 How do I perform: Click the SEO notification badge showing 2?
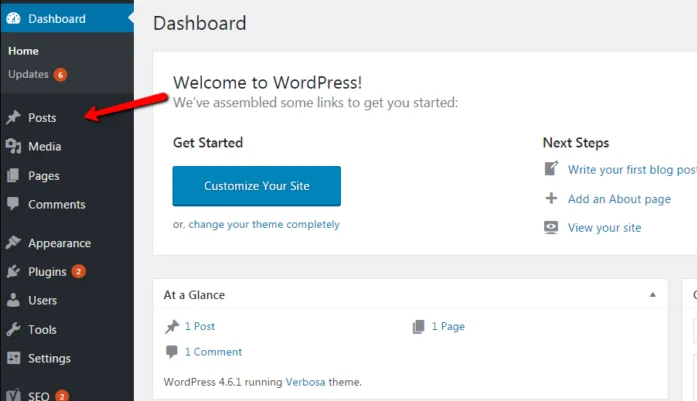pyautogui.click(x=62, y=396)
